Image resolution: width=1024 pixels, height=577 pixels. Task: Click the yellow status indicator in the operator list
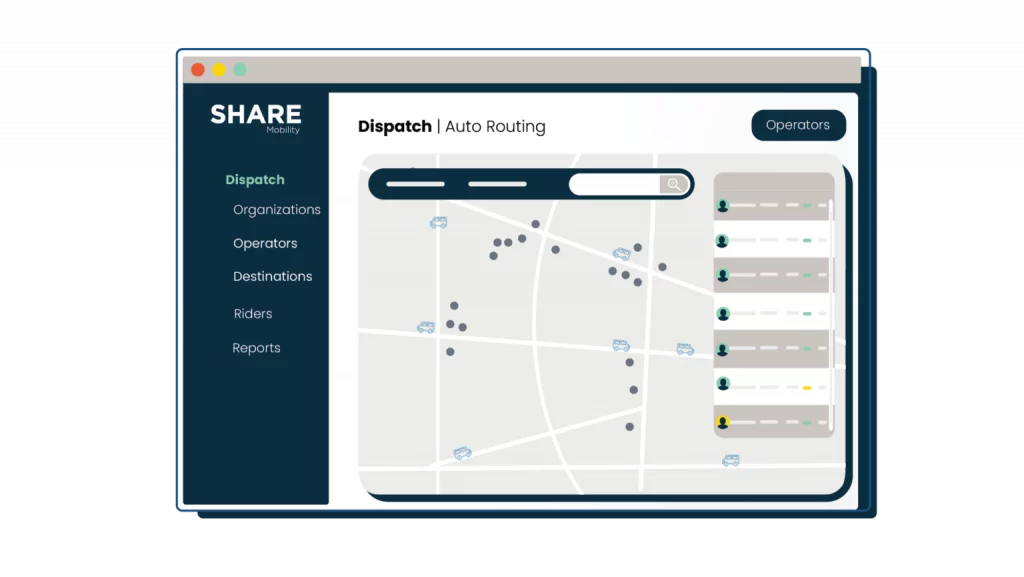[x=806, y=387]
